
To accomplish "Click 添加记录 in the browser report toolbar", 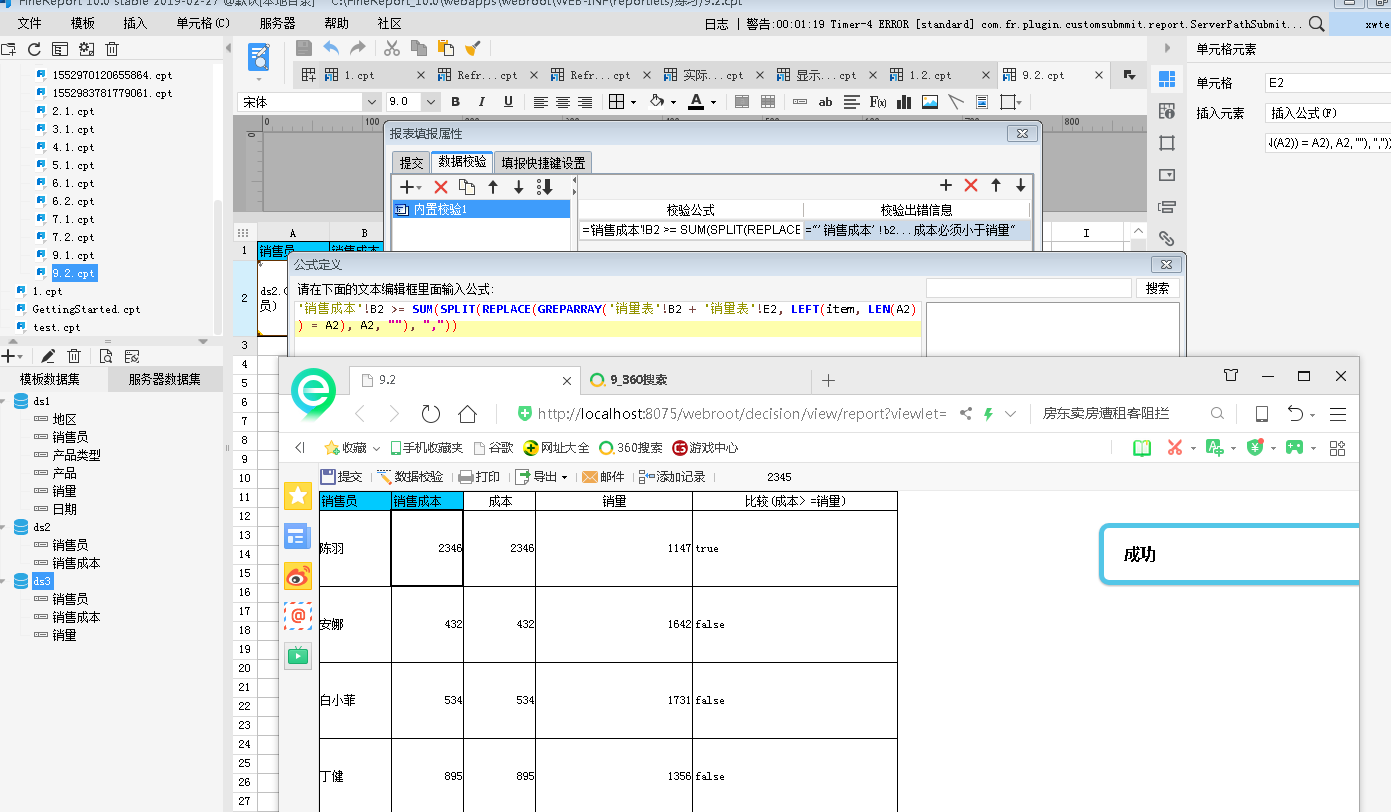I will [672, 477].
